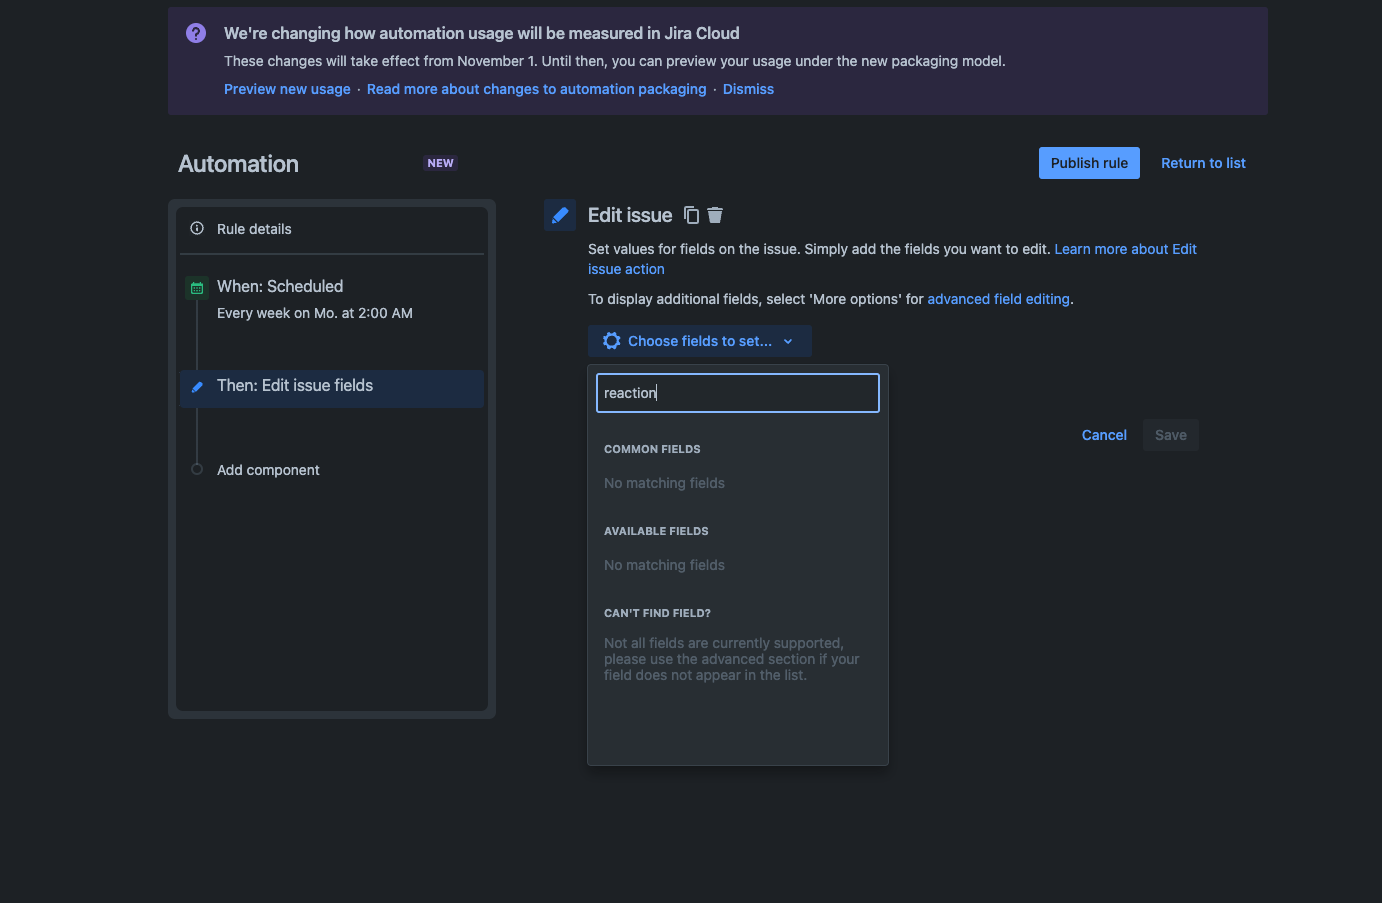This screenshot has width=1382, height=903.
Task: Open the Choose fields to set dropdown
Action: (700, 340)
